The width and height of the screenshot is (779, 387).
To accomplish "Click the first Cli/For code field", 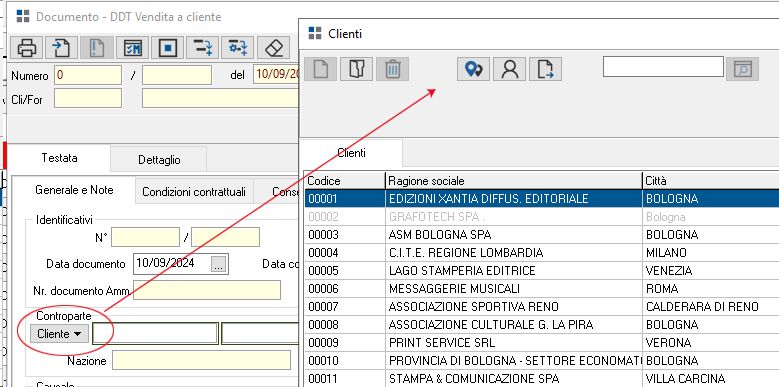I will point(88,98).
